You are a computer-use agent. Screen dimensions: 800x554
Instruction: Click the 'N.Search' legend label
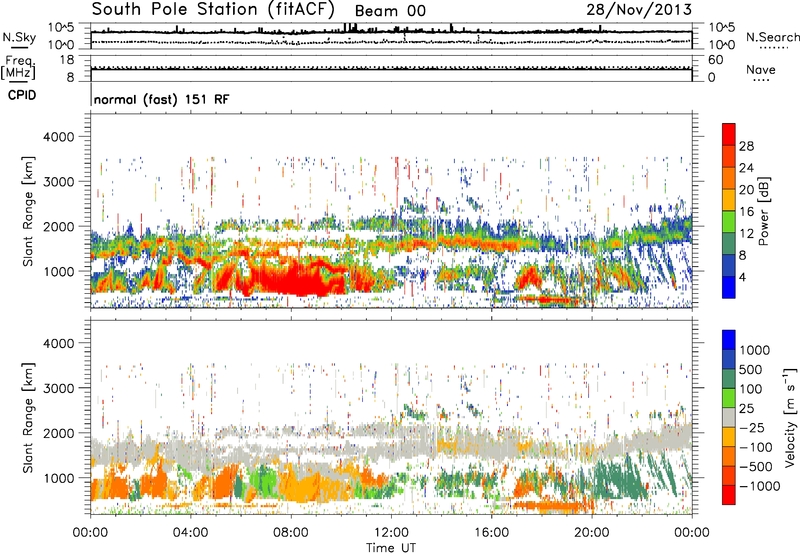click(x=772, y=37)
